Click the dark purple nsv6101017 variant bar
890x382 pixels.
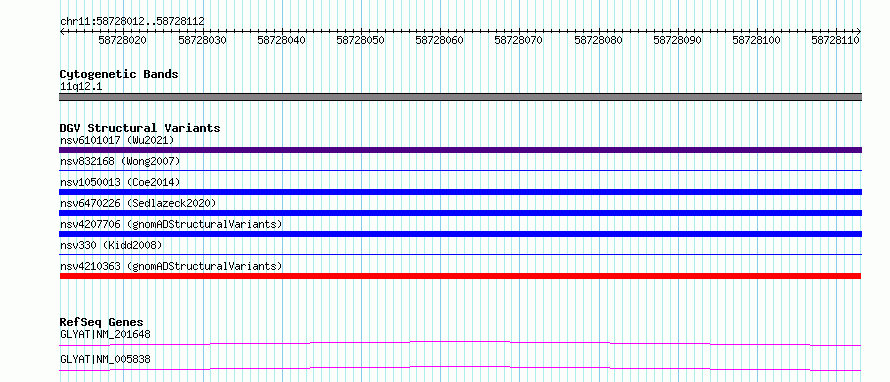click(460, 150)
